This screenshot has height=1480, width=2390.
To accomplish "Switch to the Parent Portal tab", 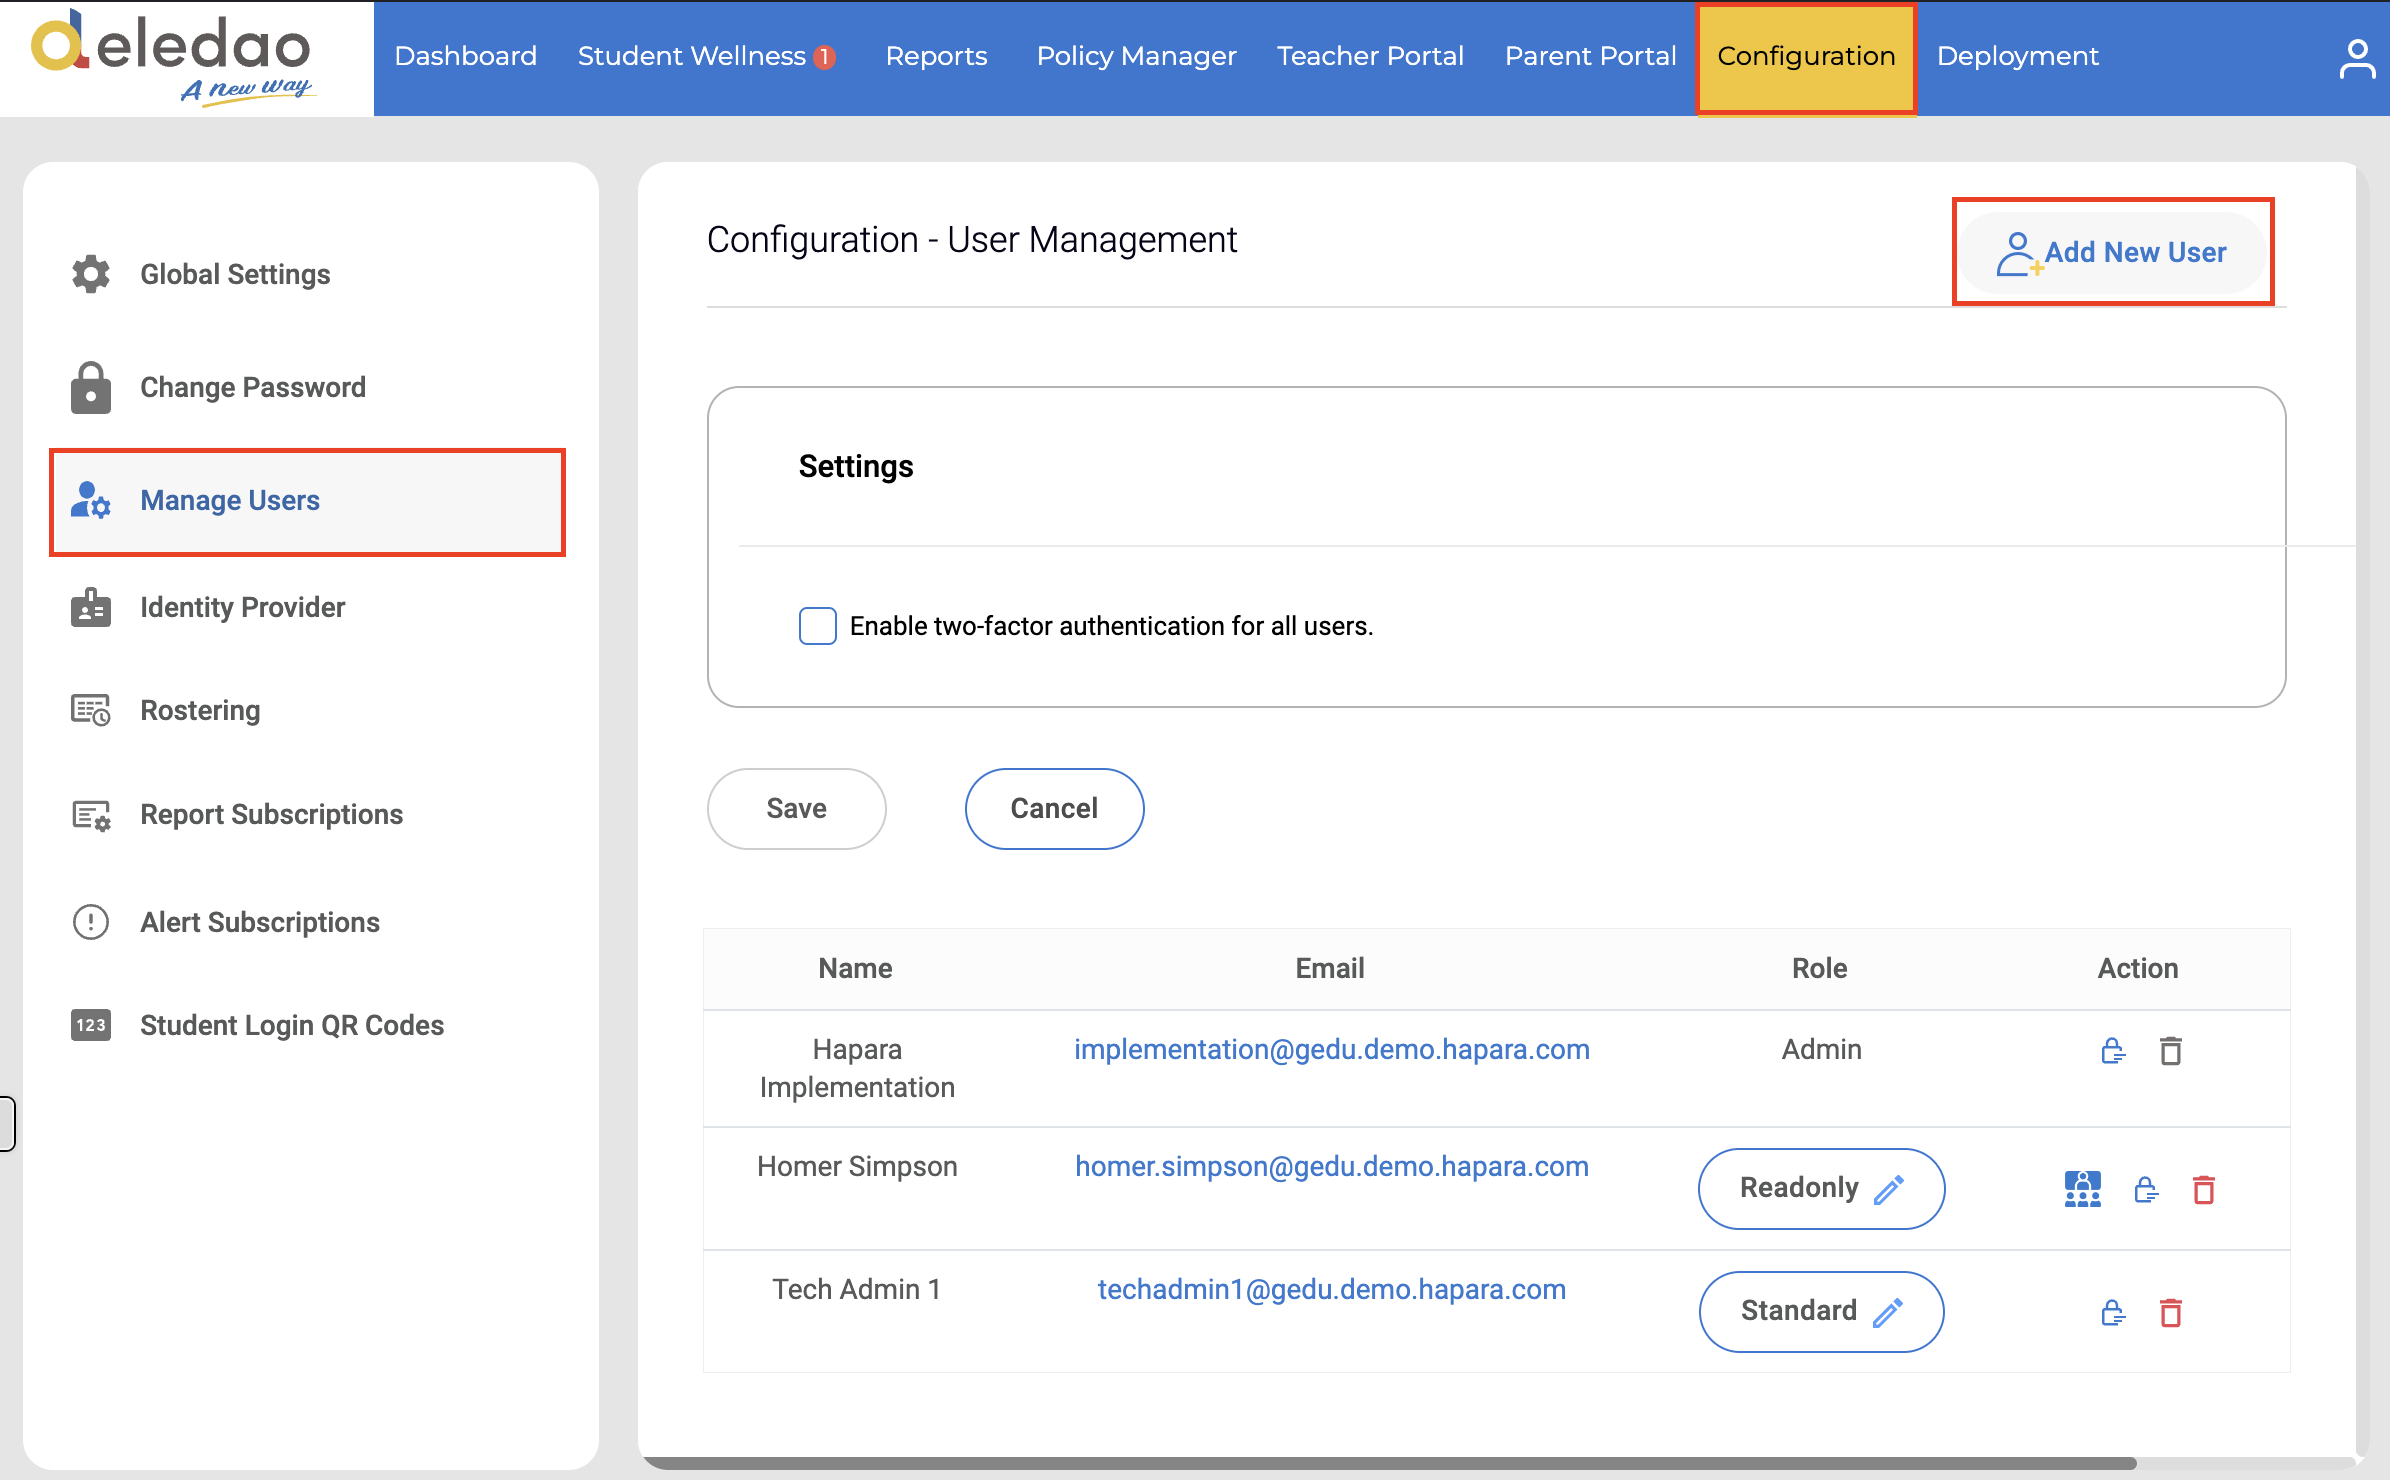I will (1590, 57).
